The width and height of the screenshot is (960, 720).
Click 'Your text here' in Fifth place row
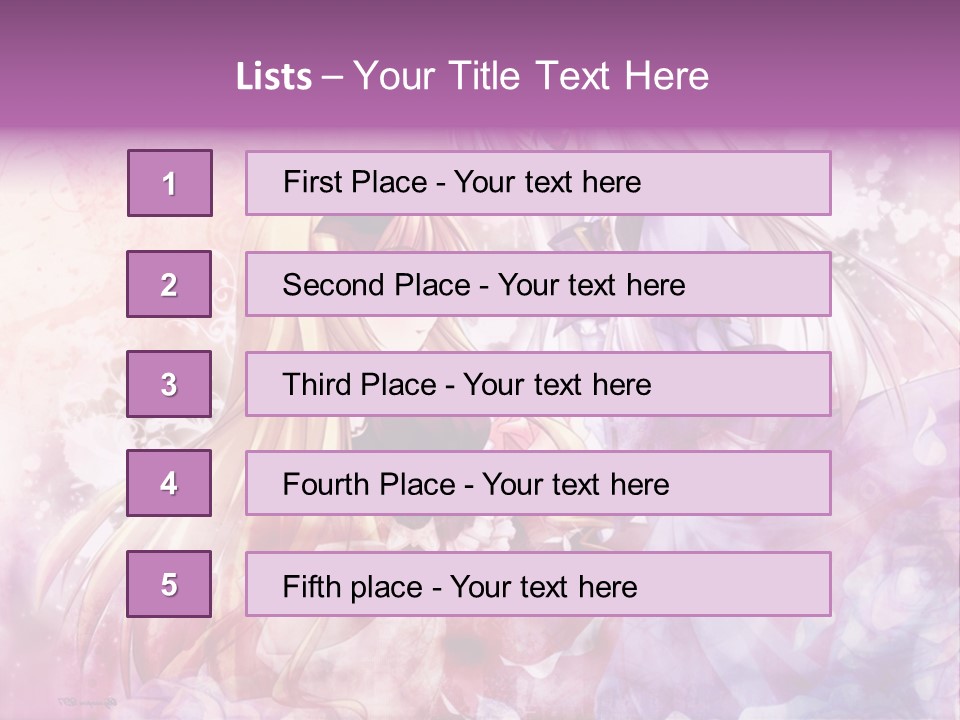(544, 587)
